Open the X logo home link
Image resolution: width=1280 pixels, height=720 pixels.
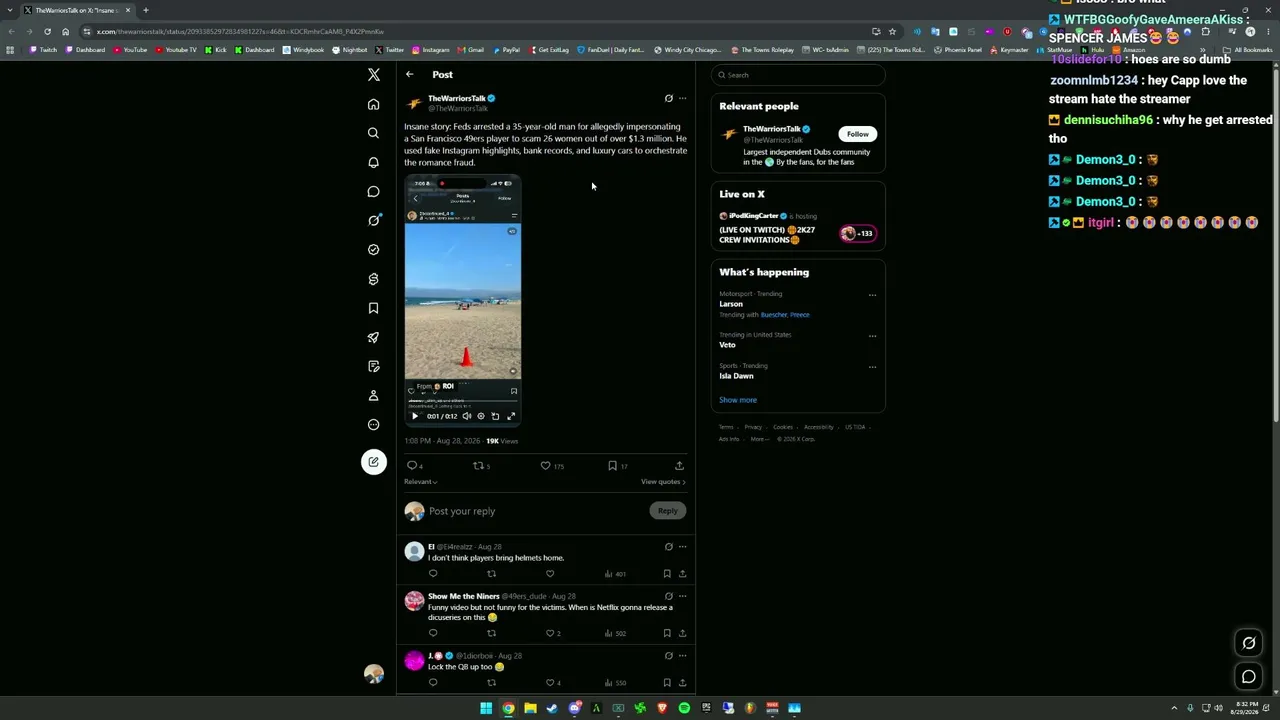[374, 75]
